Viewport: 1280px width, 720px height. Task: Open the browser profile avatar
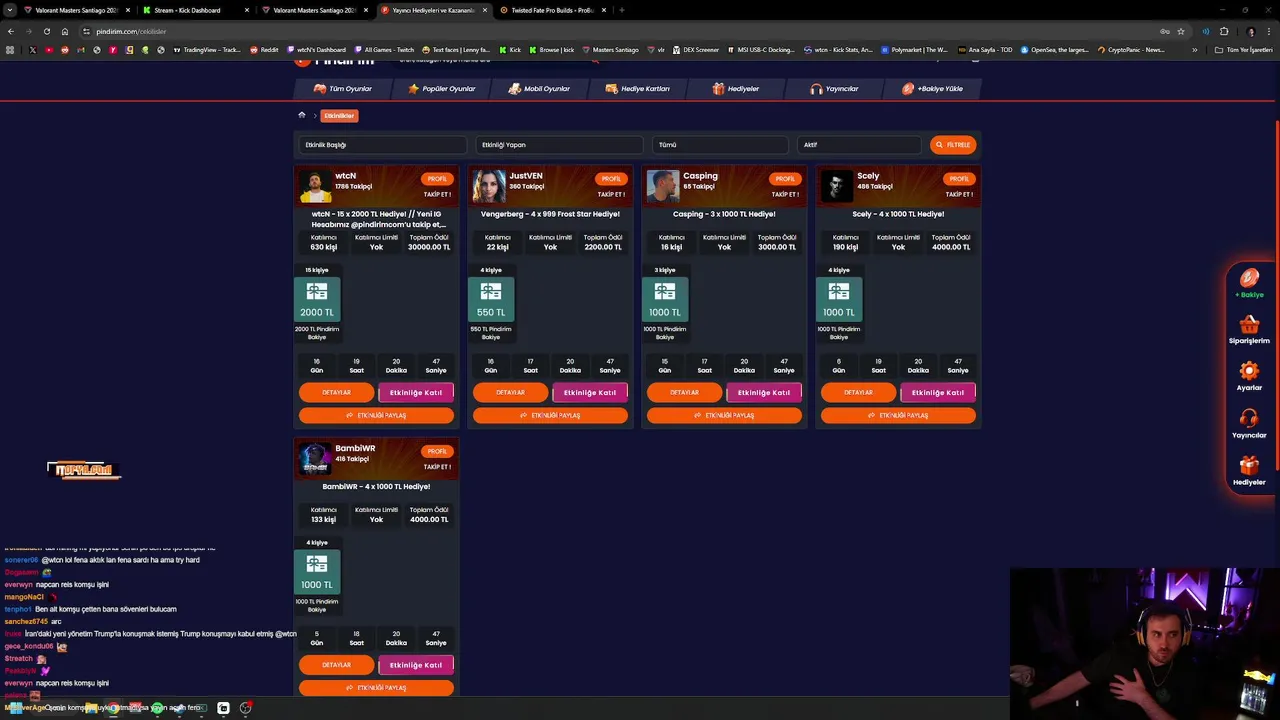pyautogui.click(x=1250, y=31)
